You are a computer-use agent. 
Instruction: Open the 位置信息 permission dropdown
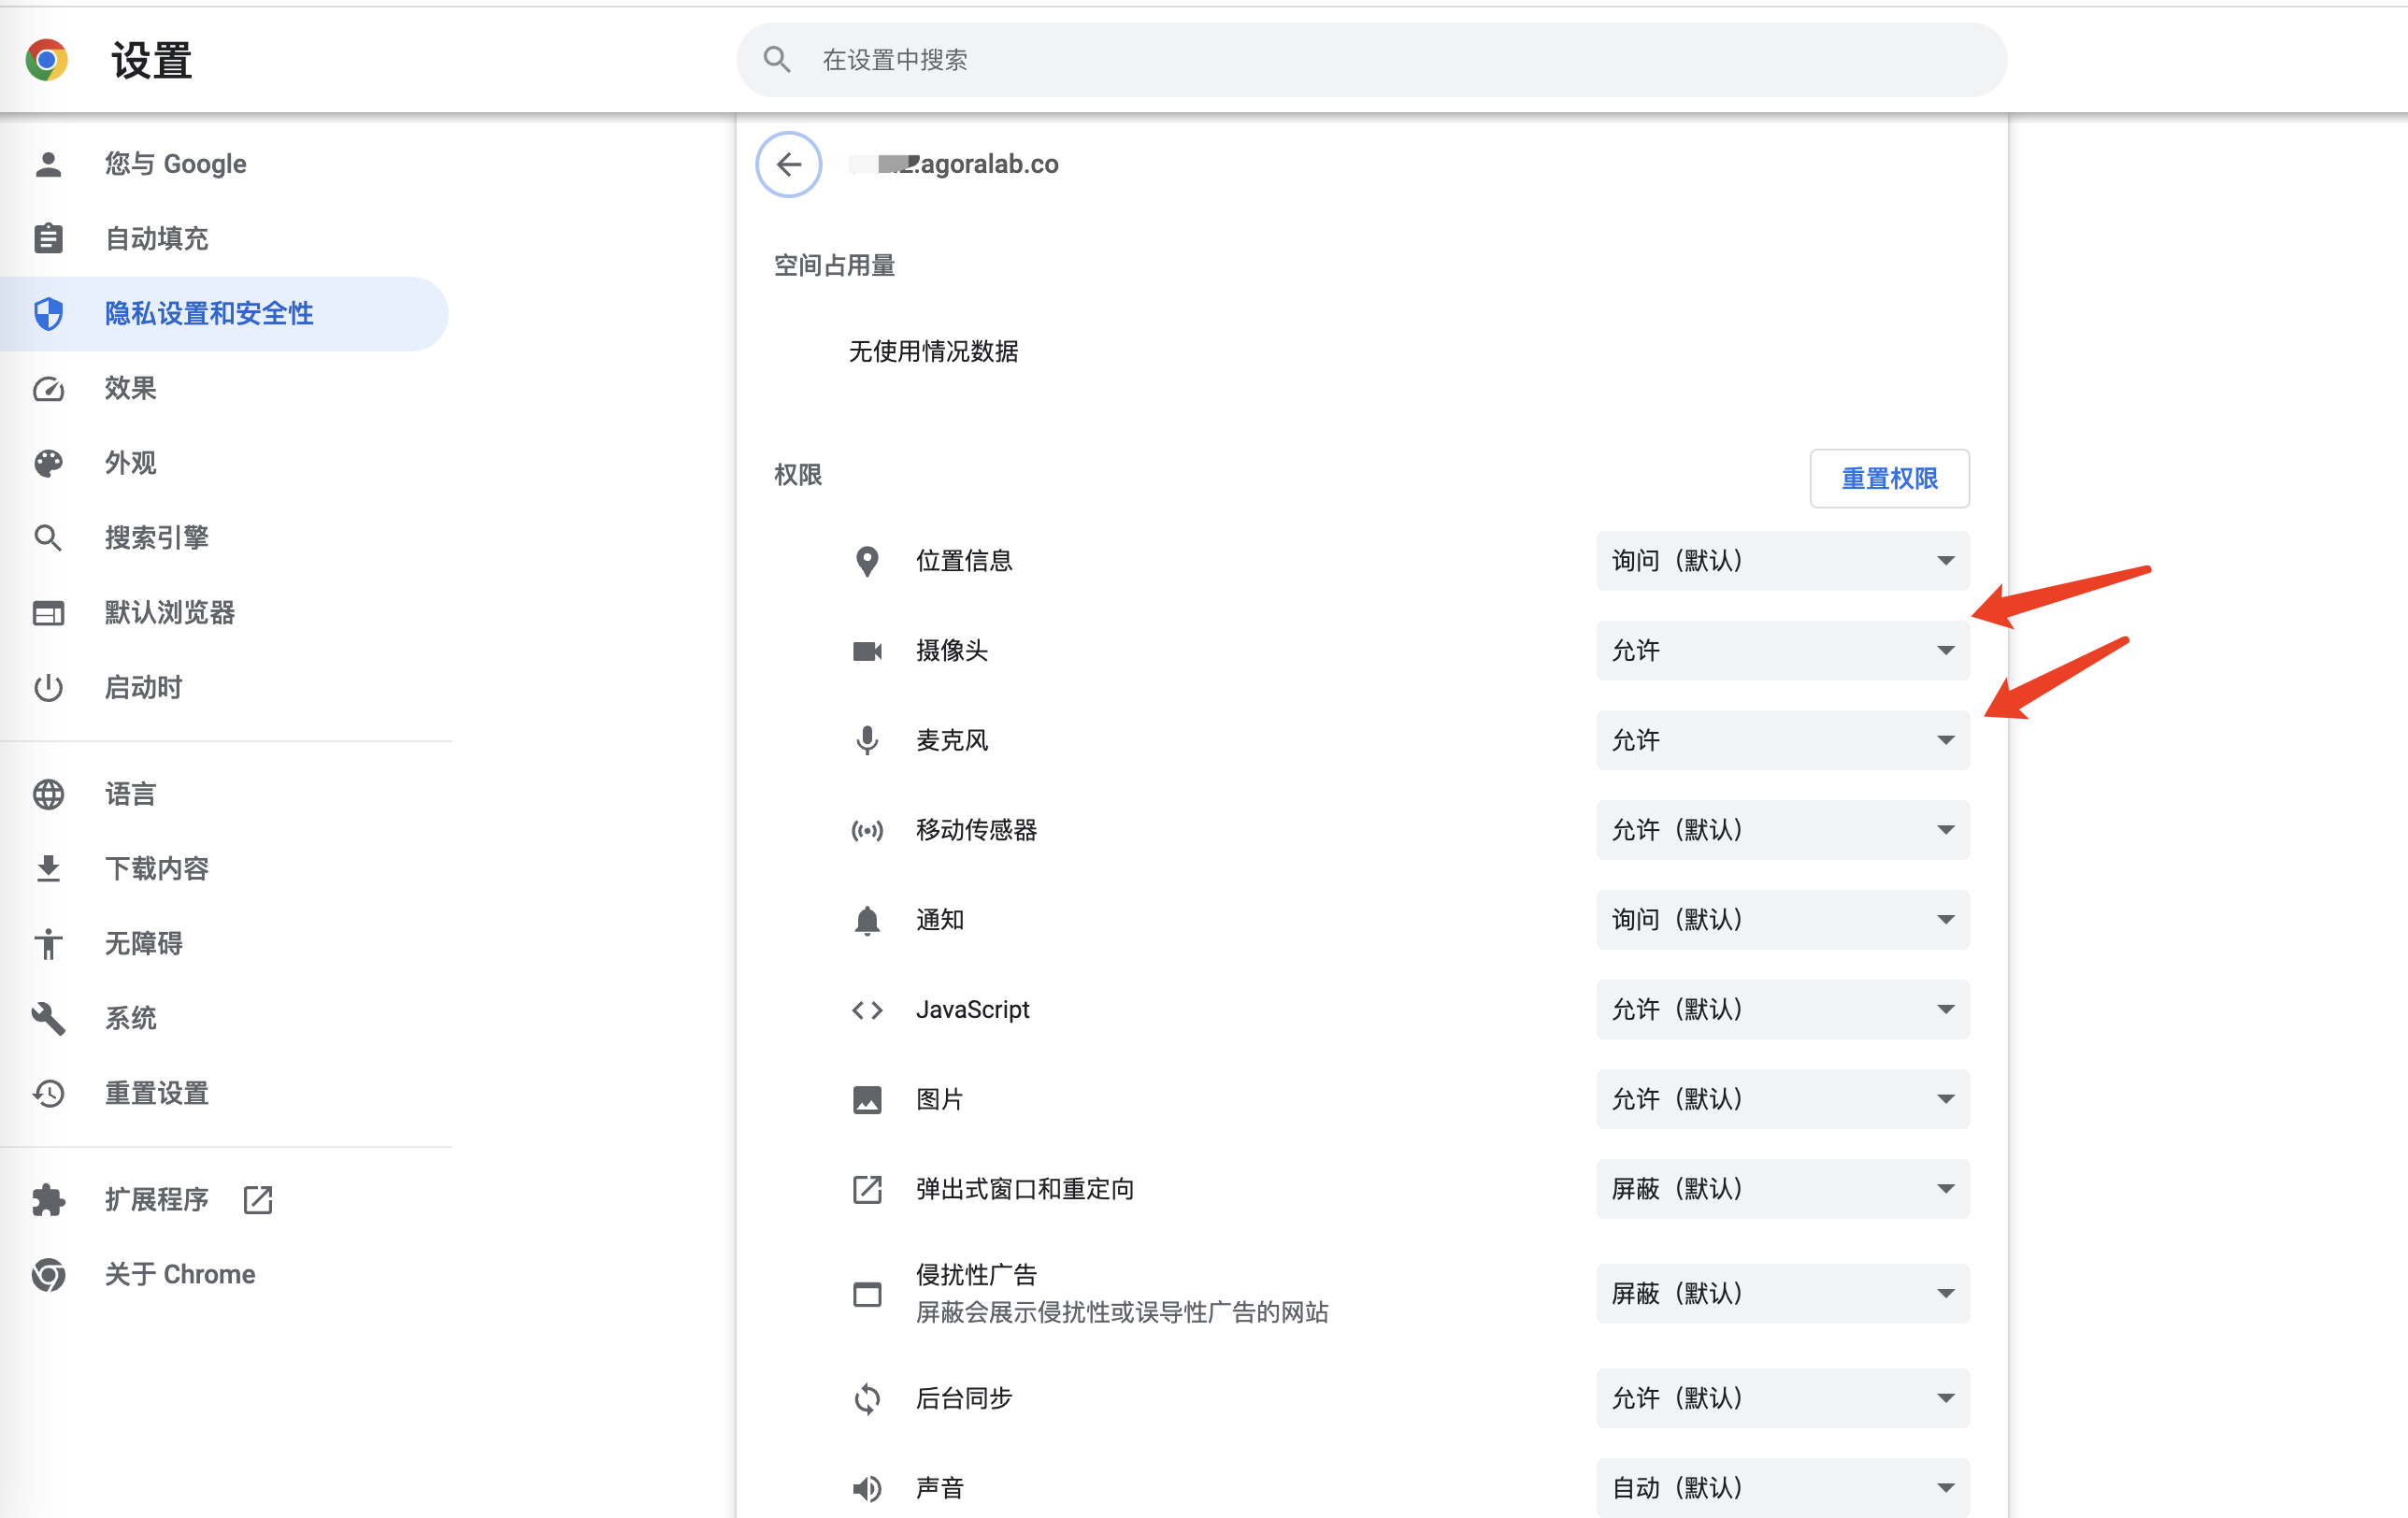tap(1782, 561)
